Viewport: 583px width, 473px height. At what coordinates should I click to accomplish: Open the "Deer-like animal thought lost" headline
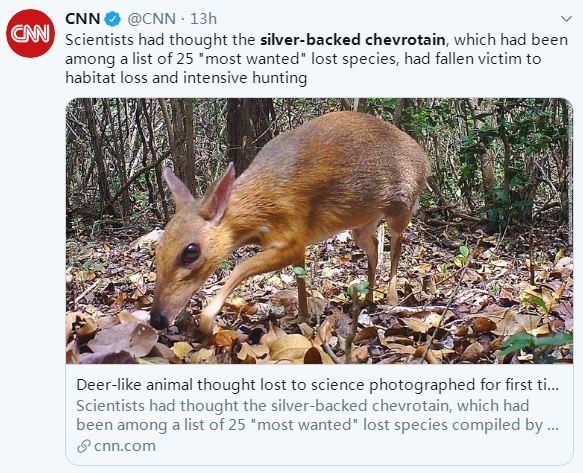(318, 385)
